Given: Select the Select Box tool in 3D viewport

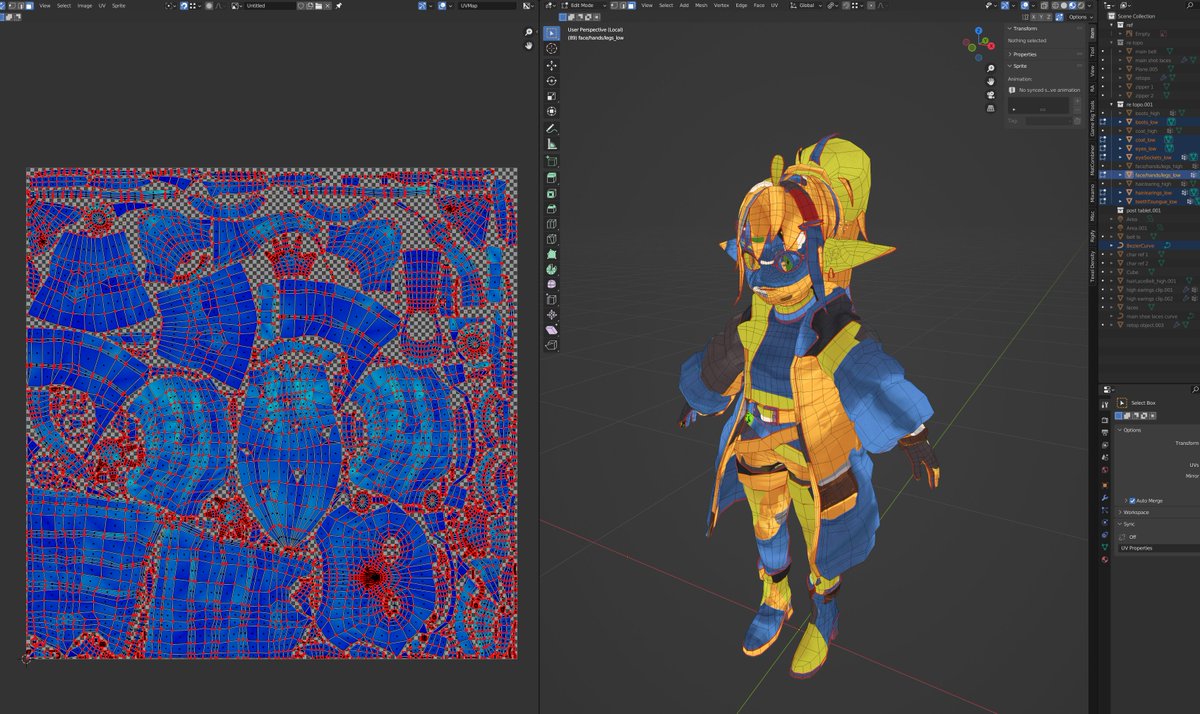Looking at the screenshot, I should coord(551,33).
